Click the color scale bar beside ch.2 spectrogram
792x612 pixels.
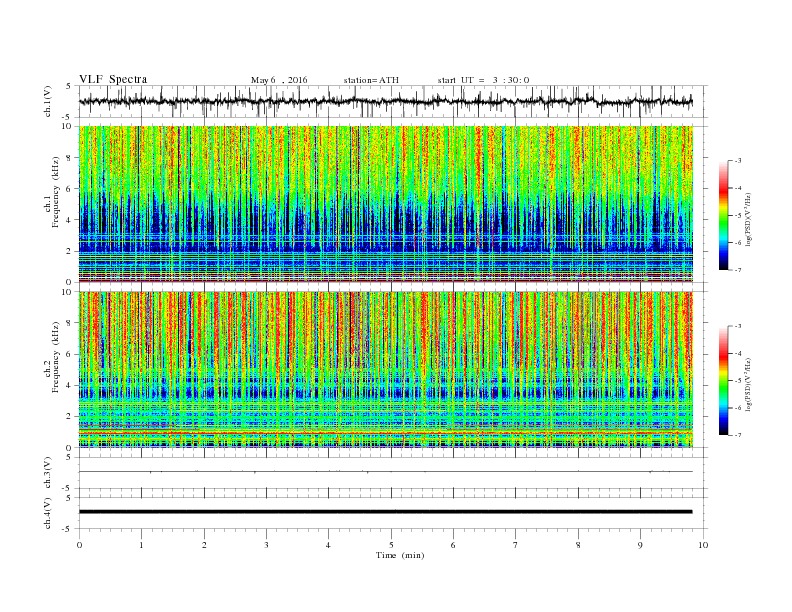pos(723,381)
